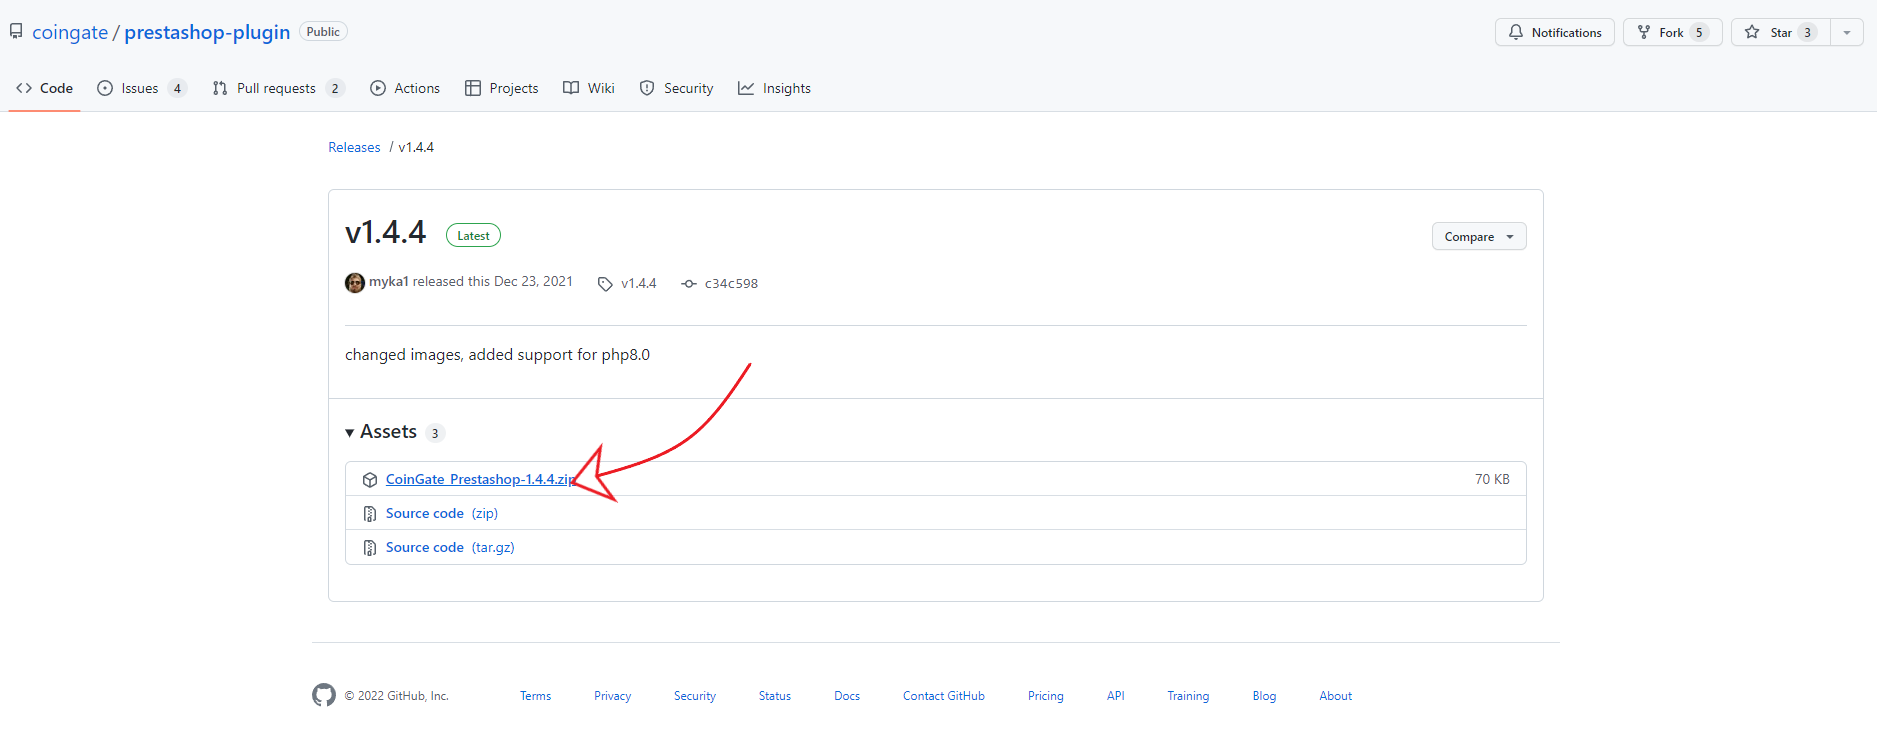Open the Compare dropdown
1877x733 pixels.
tap(1479, 236)
